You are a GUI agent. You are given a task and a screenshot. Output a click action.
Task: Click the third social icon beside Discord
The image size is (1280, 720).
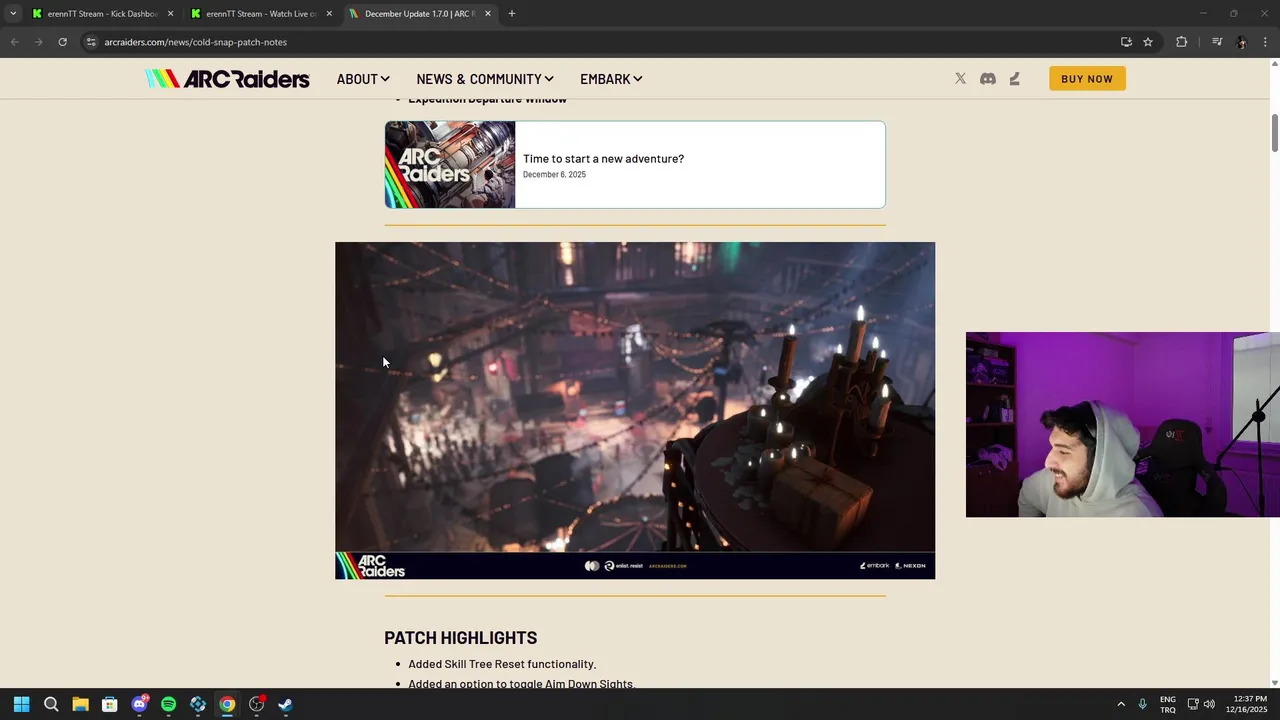[1014, 79]
